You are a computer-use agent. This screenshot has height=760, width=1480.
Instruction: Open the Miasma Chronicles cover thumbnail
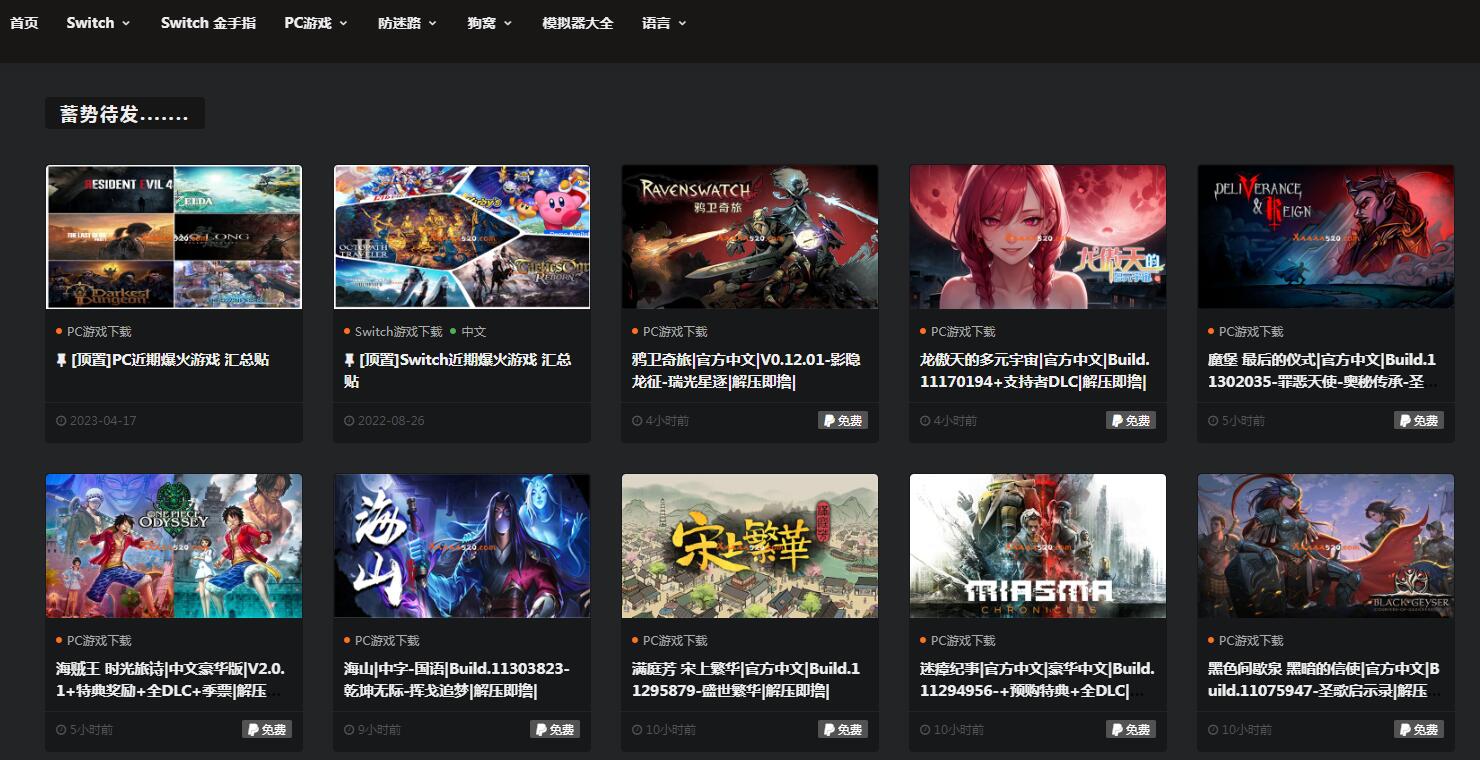(1038, 546)
